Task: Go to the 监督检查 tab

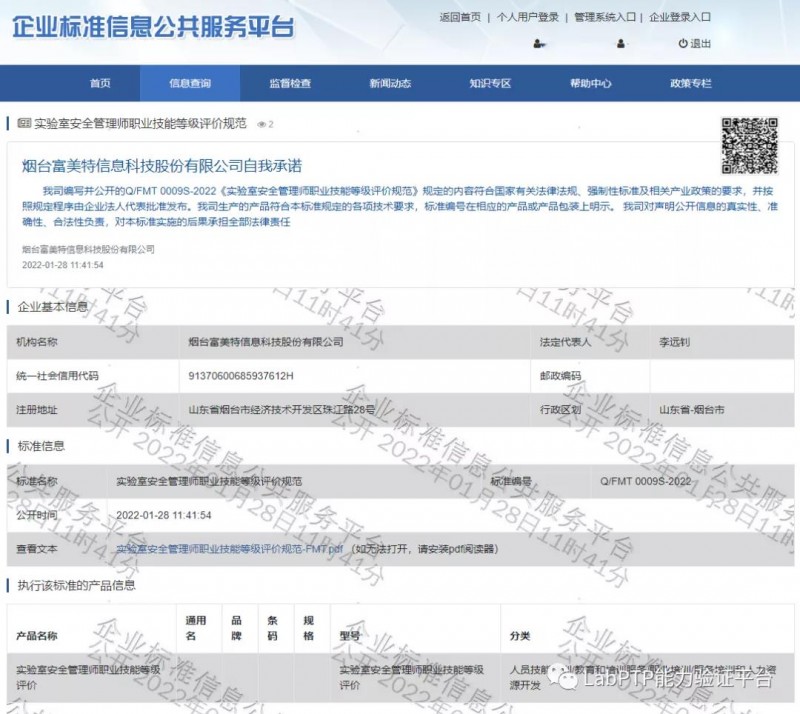Action: click(290, 83)
